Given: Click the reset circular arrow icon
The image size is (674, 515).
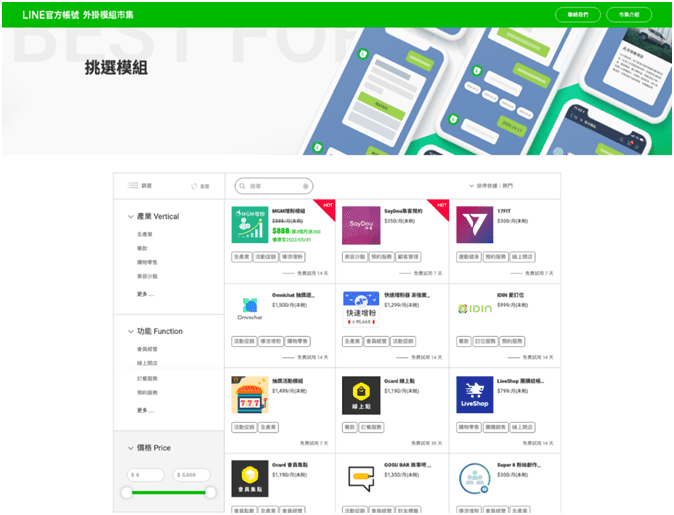Looking at the screenshot, I should 194,186.
